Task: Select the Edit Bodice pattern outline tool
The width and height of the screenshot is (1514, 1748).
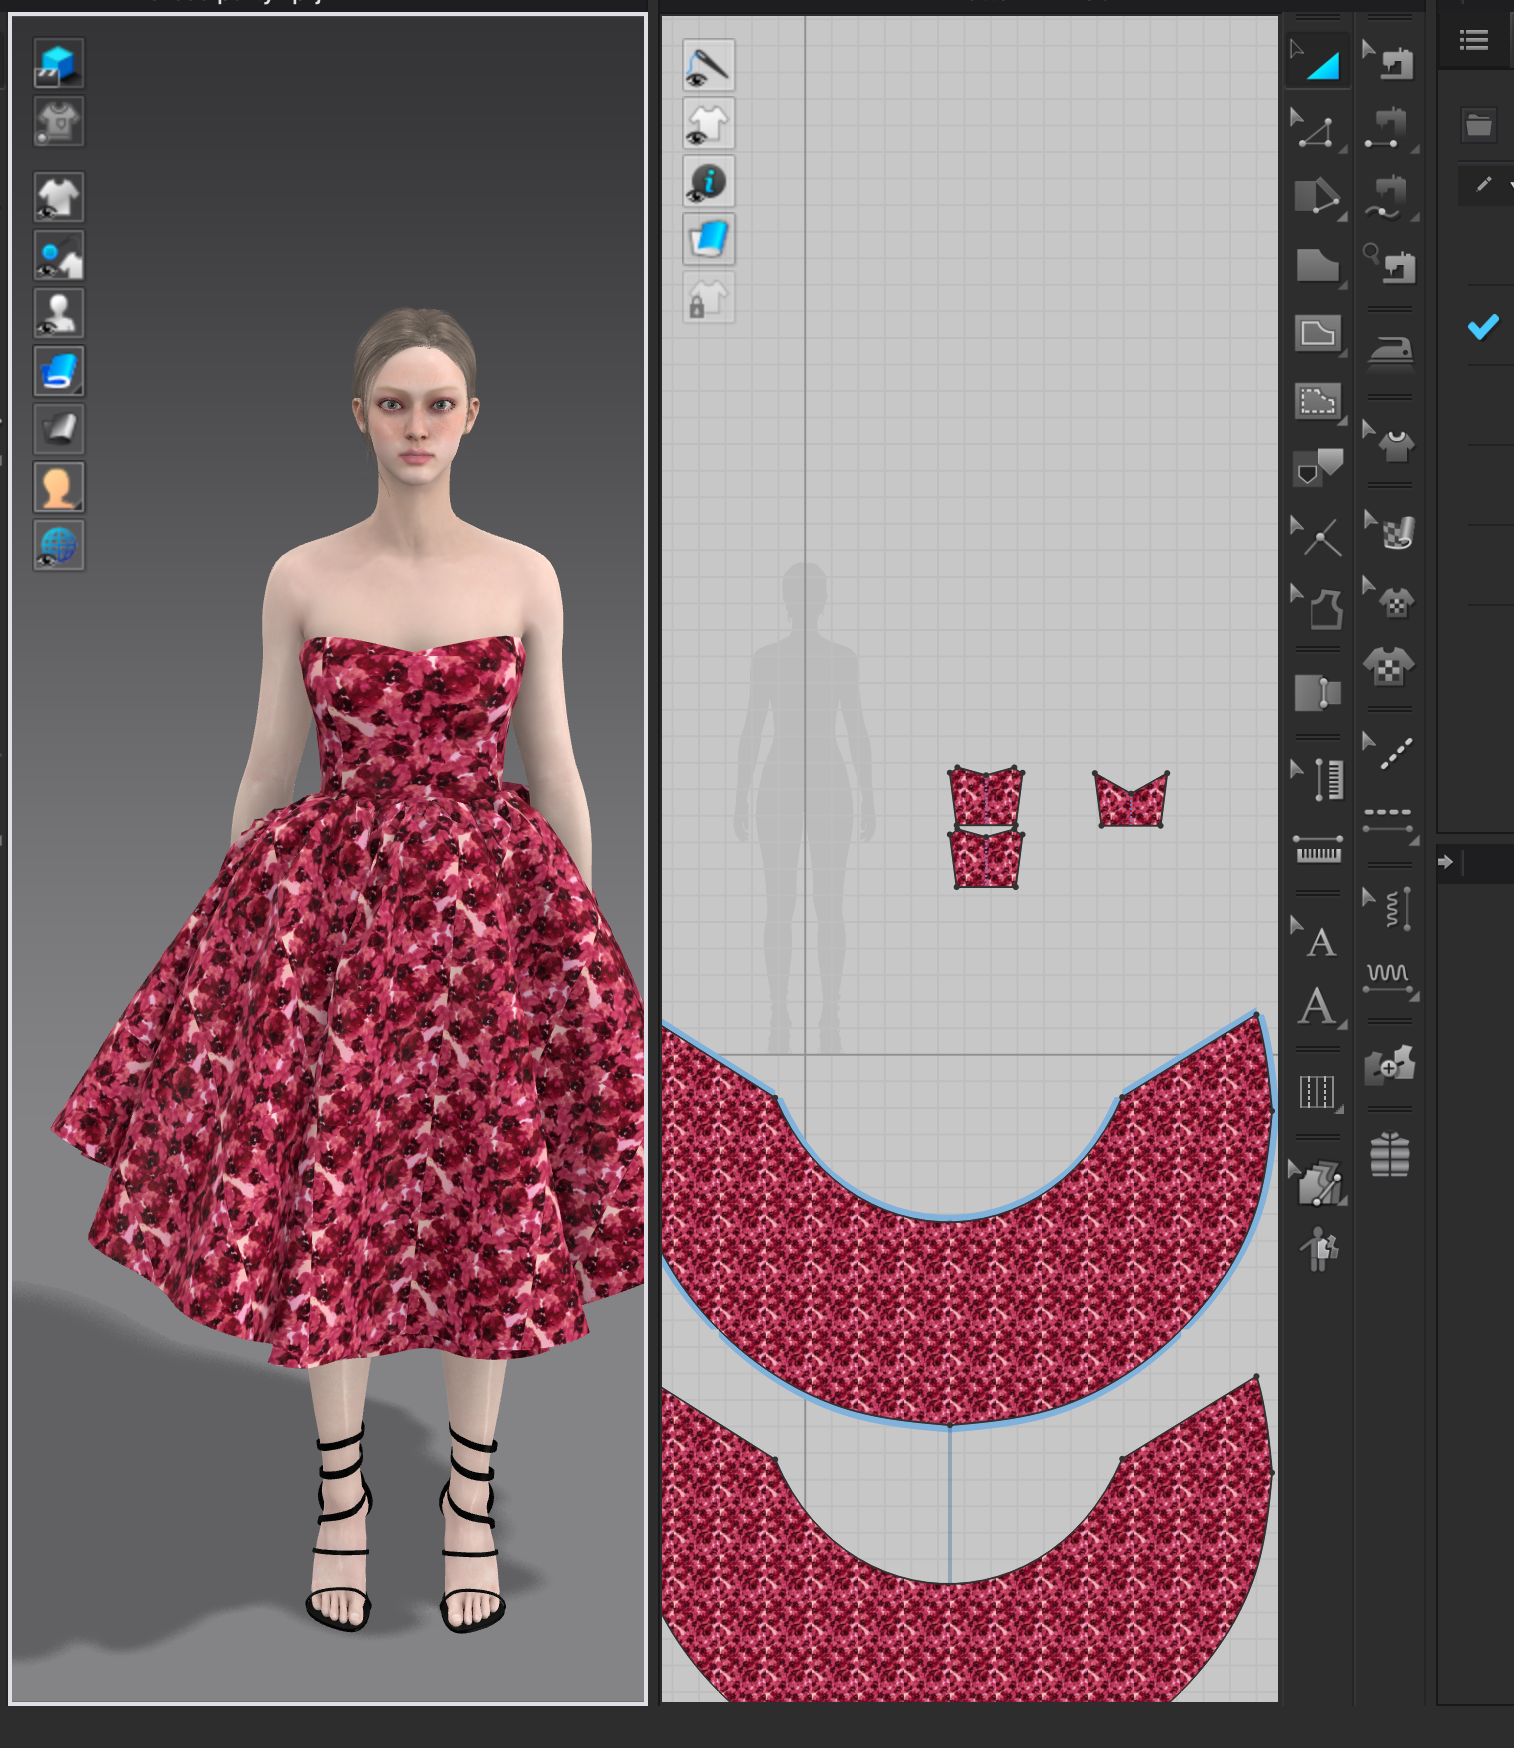Action: (1317, 606)
